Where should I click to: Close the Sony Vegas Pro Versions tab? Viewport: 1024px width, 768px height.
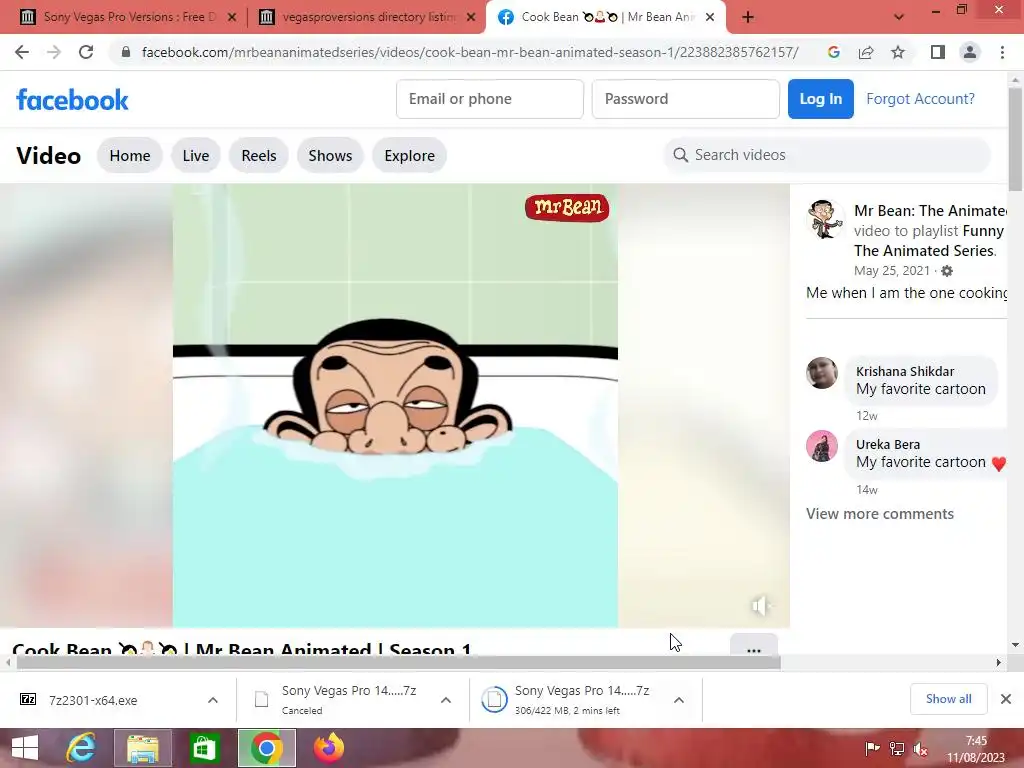[x=232, y=18]
